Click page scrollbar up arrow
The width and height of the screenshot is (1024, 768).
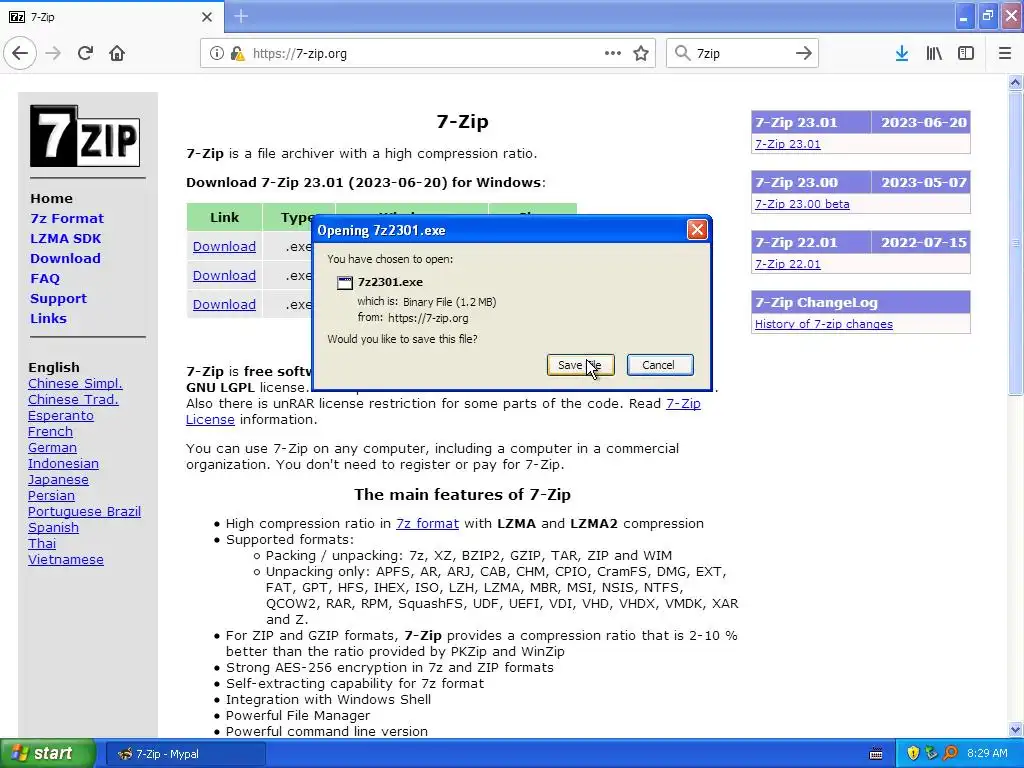click(1015, 82)
